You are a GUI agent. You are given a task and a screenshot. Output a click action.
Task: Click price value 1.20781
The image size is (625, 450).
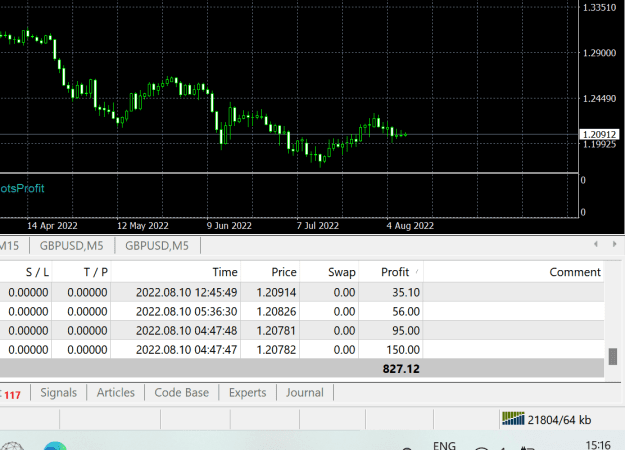pos(276,331)
